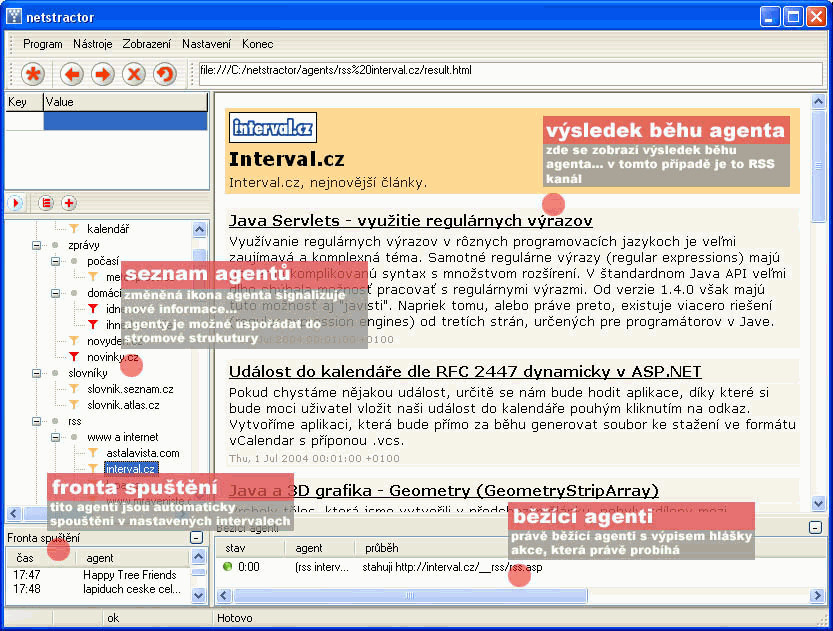The image size is (833, 631).
Task: Click the Value column header
Action: [x=125, y=102]
